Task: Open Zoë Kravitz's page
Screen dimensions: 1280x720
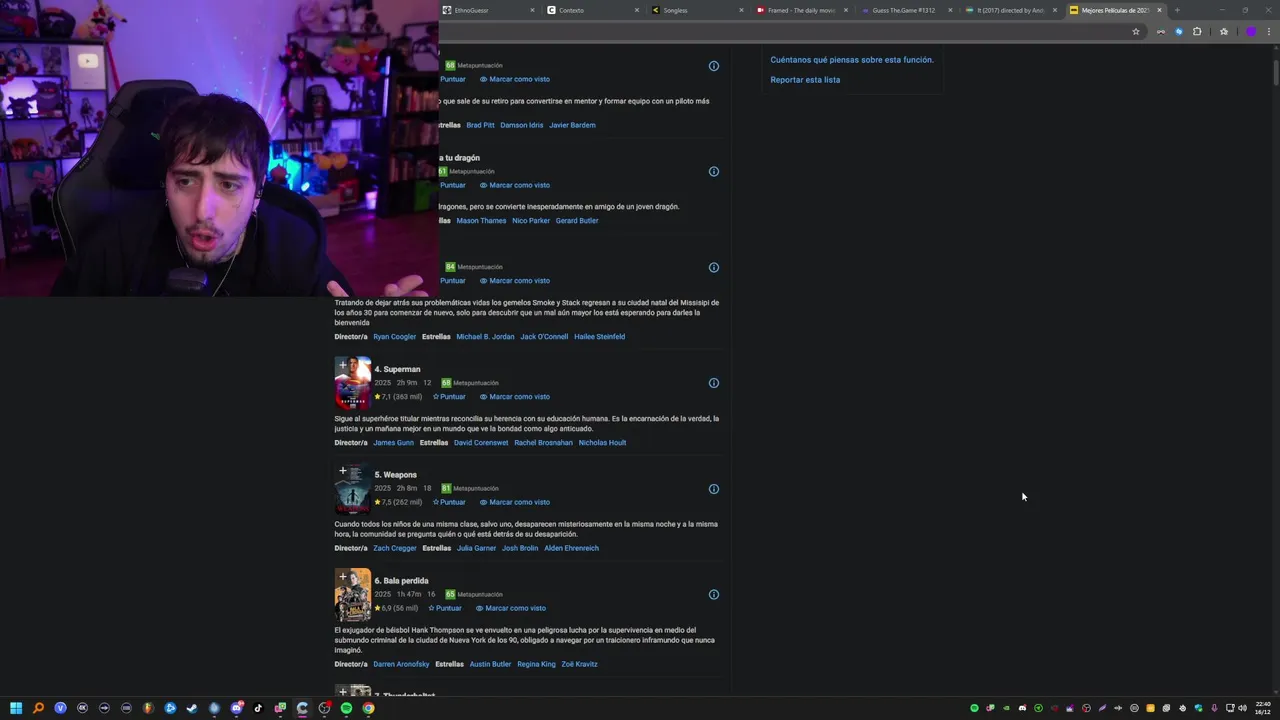Action: (x=579, y=664)
